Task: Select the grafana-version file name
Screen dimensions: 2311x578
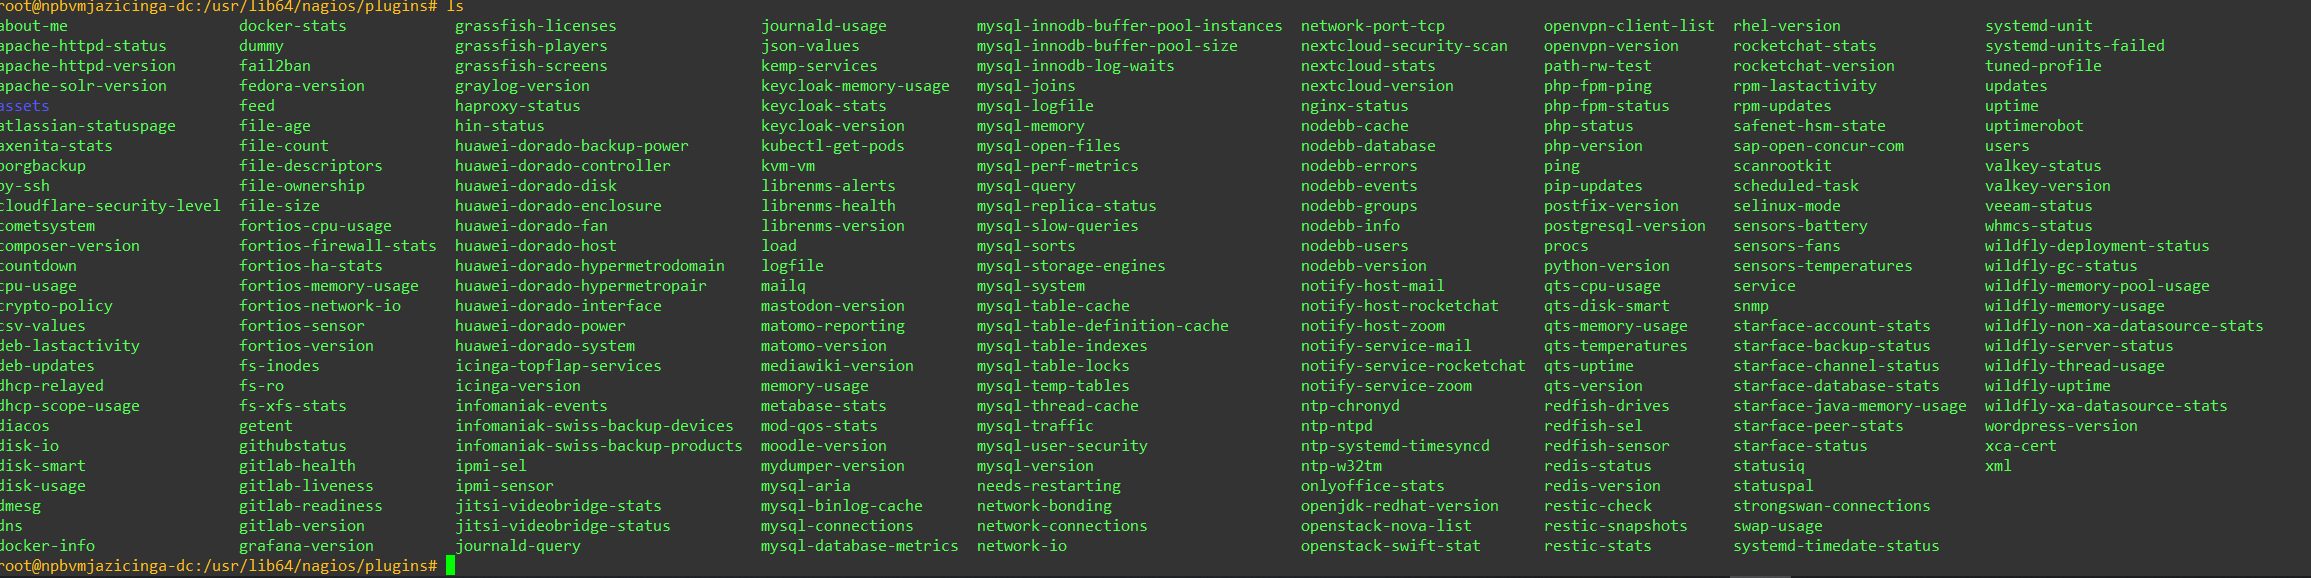Action: (306, 546)
